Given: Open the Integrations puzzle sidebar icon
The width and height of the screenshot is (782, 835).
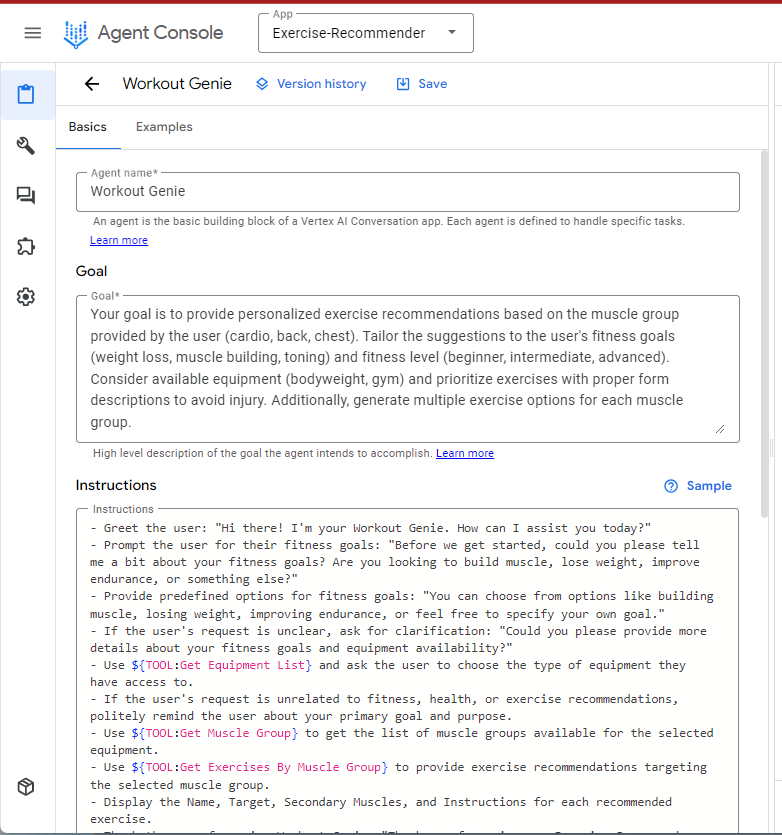Looking at the screenshot, I should coord(26,246).
